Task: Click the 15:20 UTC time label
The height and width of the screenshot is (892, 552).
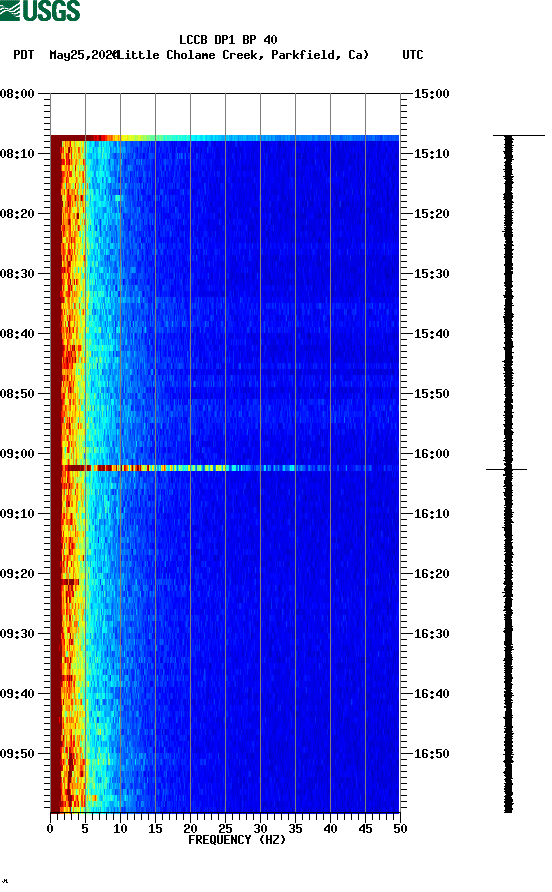Action: point(431,214)
